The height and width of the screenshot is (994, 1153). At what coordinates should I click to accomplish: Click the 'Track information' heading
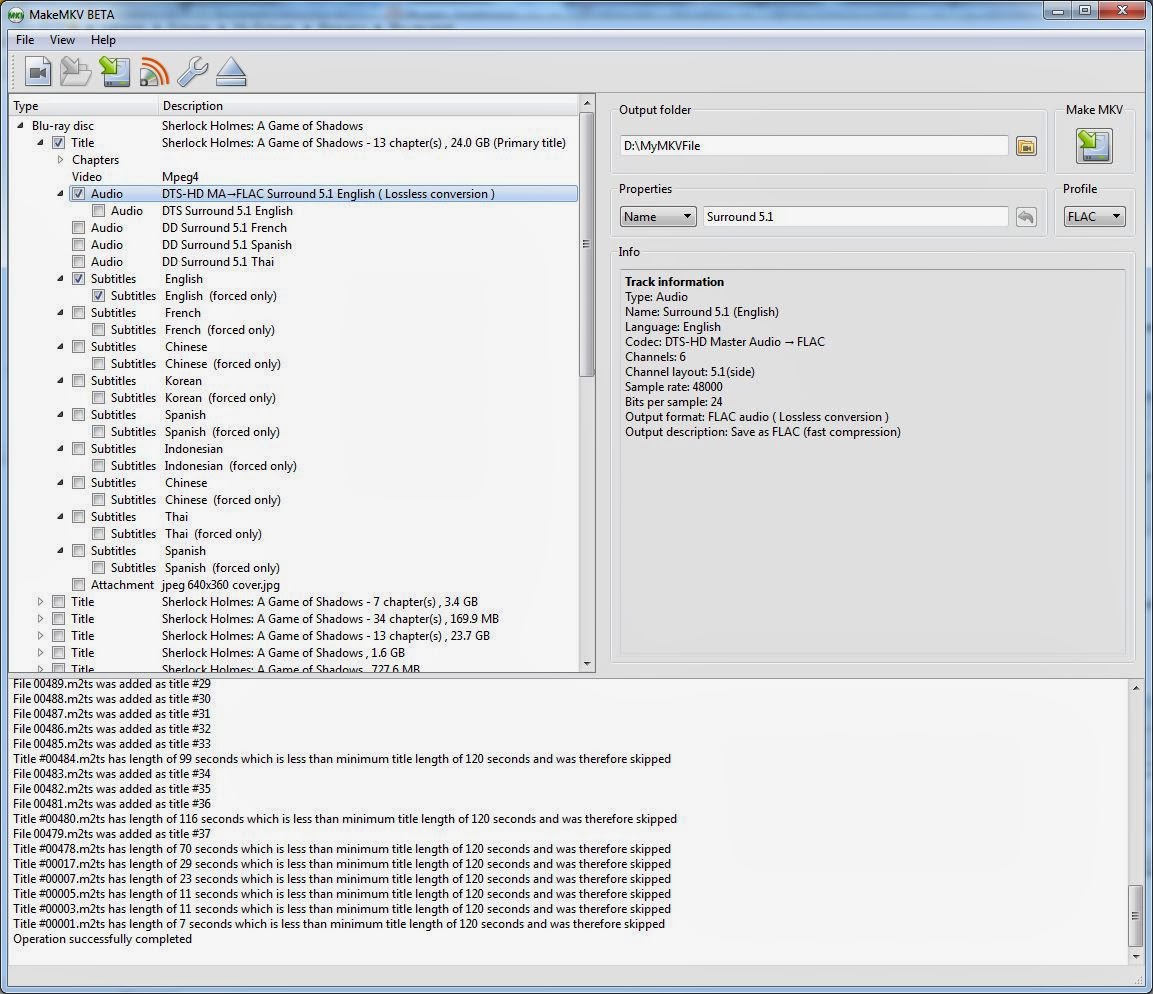pyautogui.click(x=674, y=282)
